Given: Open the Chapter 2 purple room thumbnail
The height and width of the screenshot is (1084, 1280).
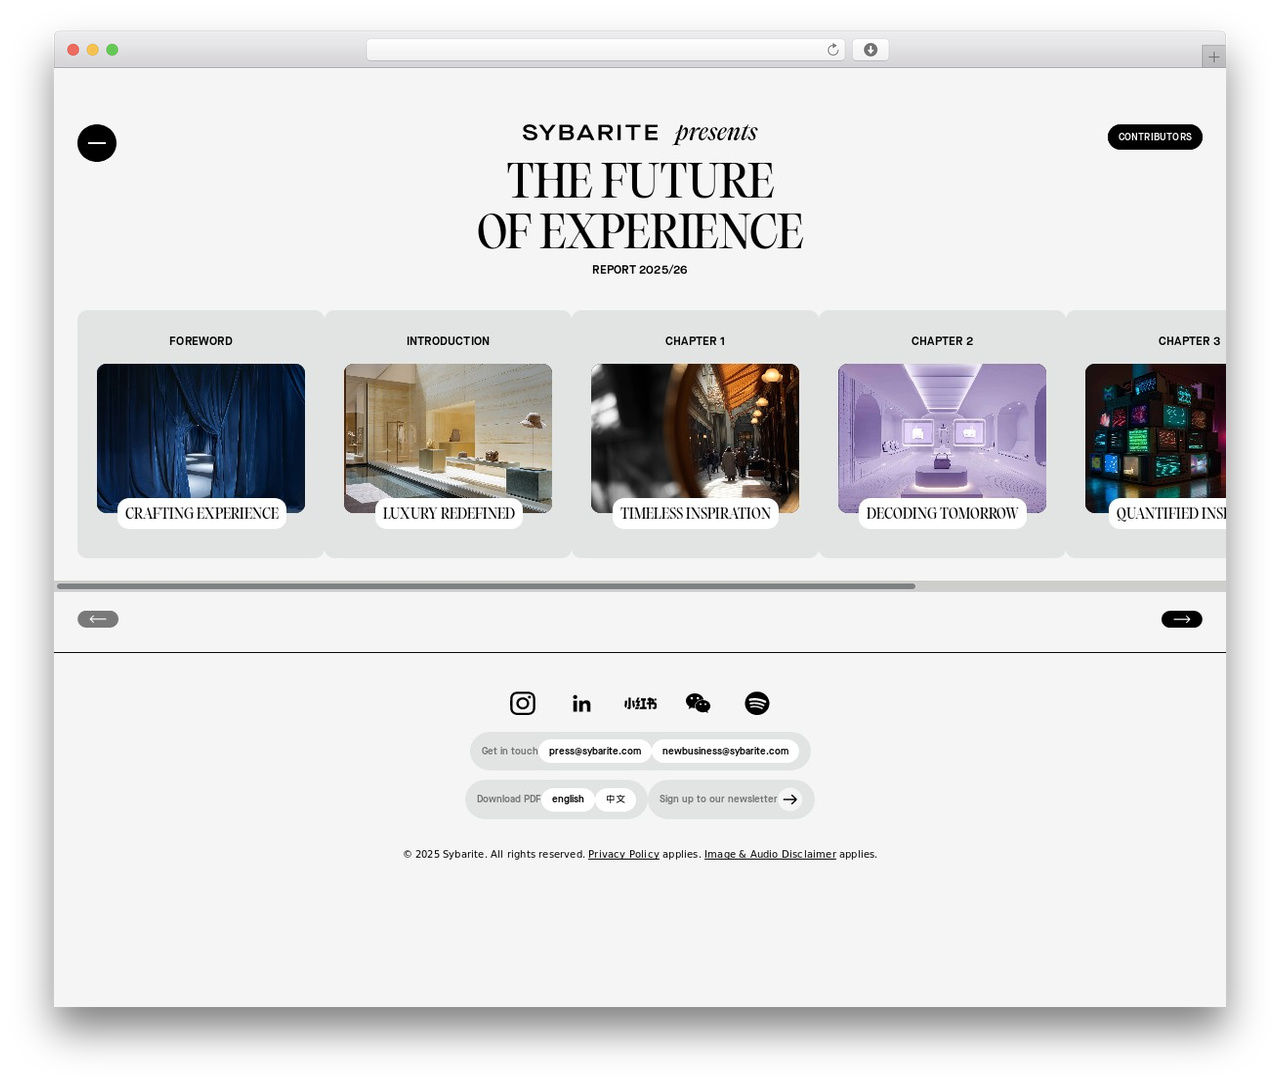Looking at the screenshot, I should pos(942,438).
